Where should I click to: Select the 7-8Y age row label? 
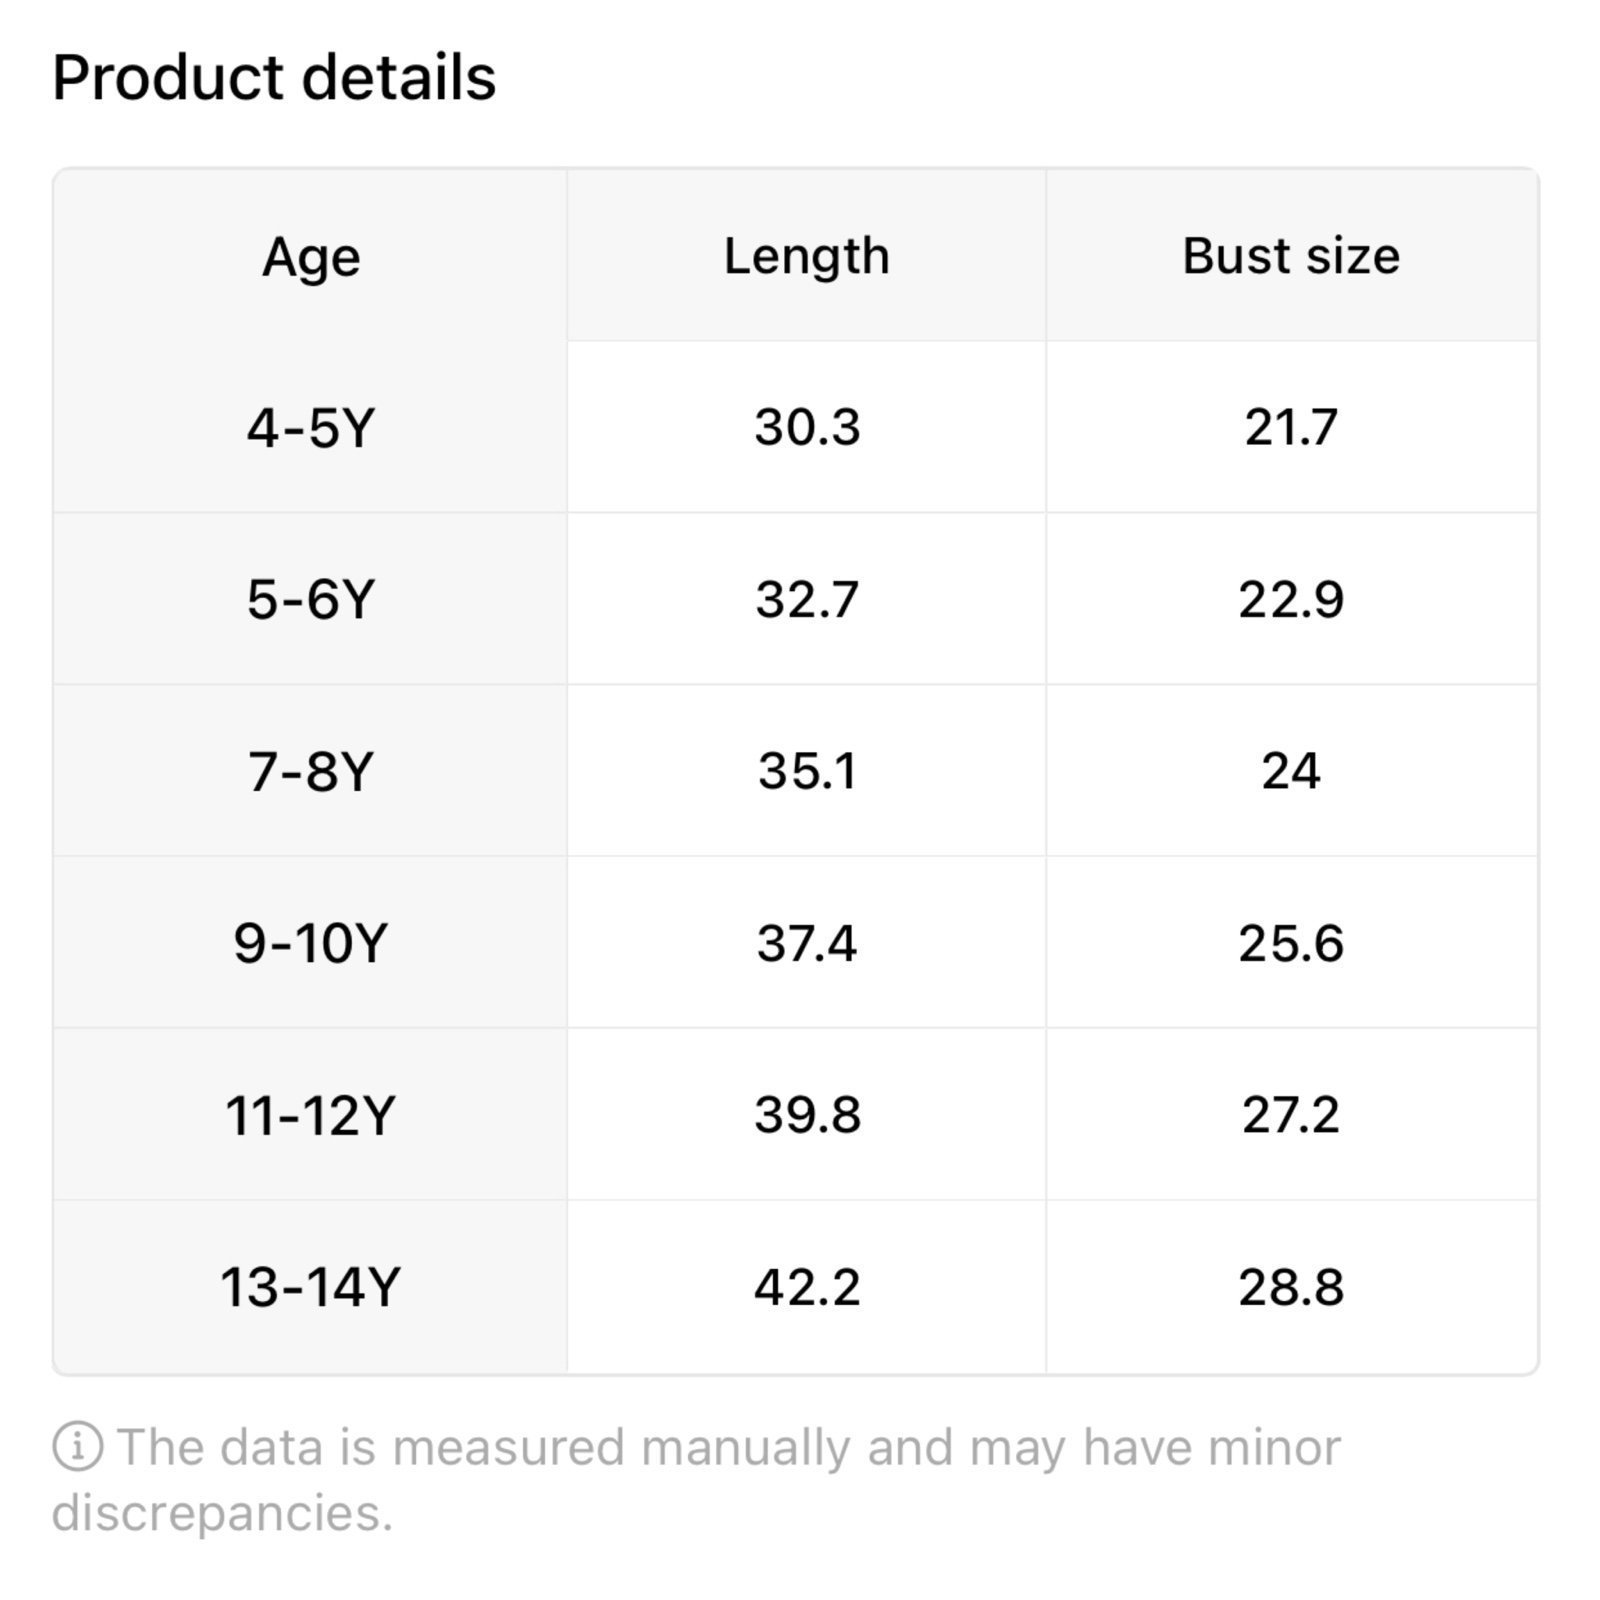[x=311, y=772]
